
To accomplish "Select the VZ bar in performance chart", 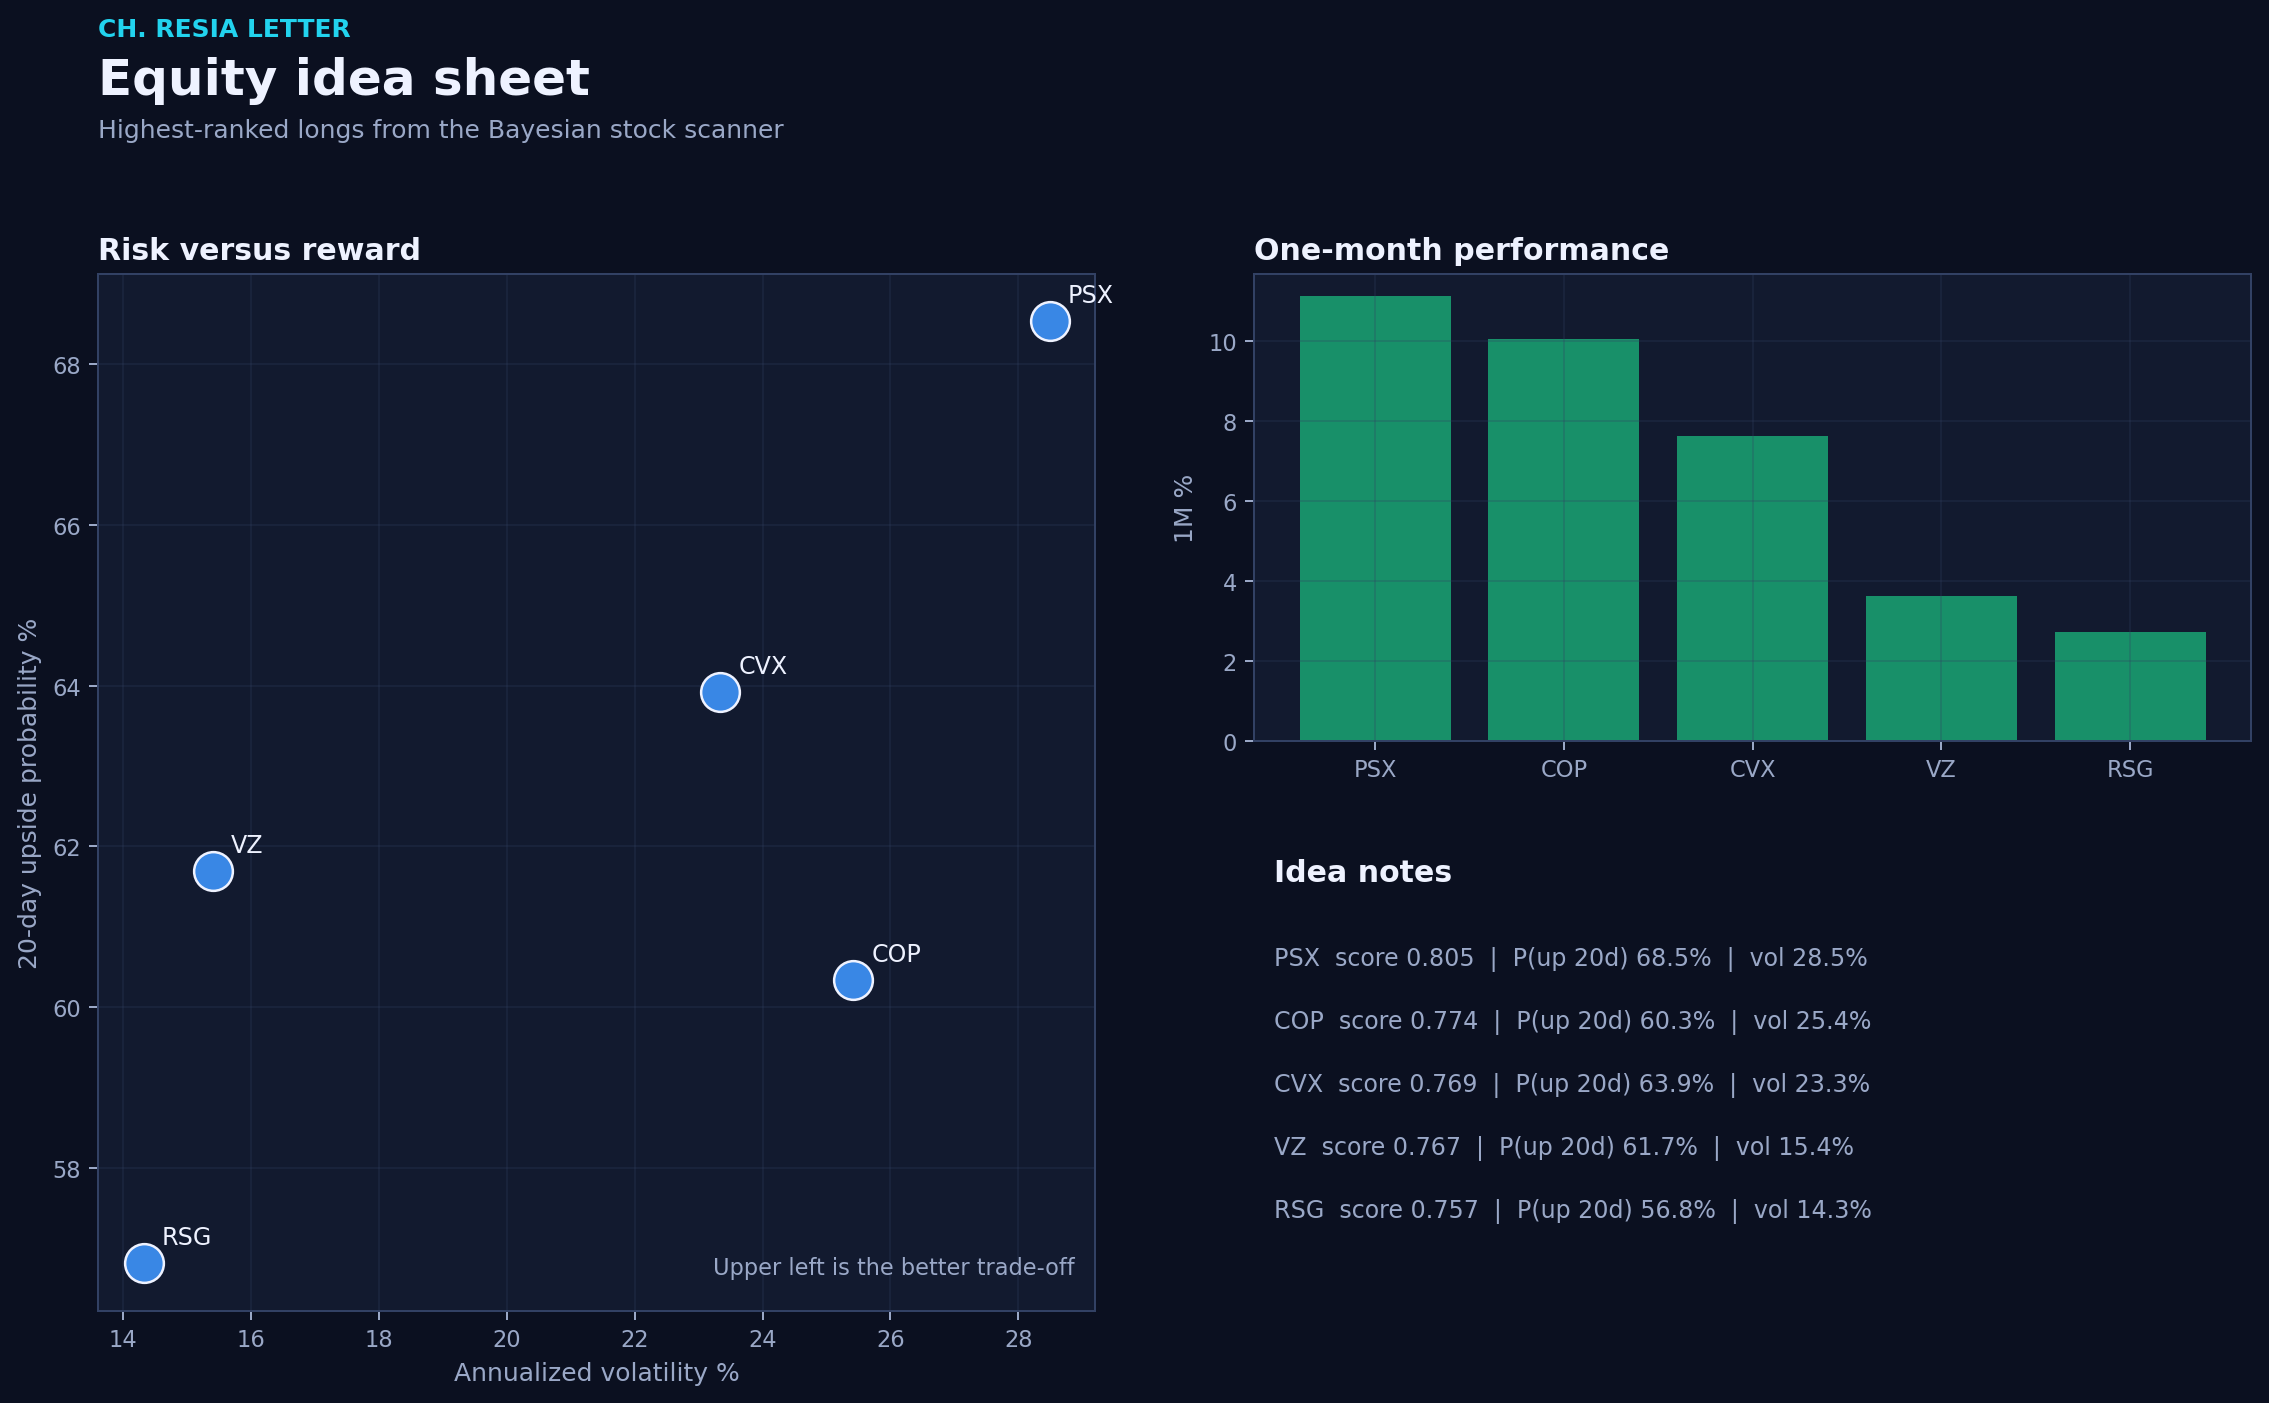I will (1941, 668).
